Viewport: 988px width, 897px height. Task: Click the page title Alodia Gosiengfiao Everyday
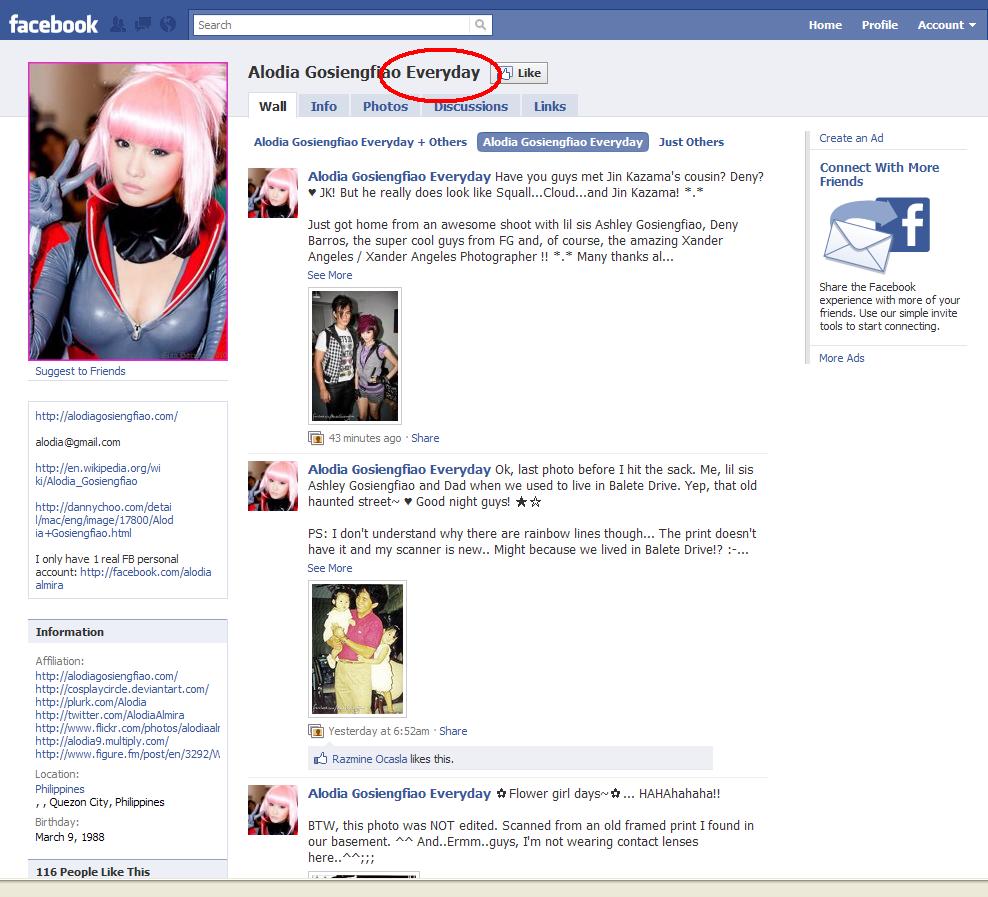tap(364, 72)
